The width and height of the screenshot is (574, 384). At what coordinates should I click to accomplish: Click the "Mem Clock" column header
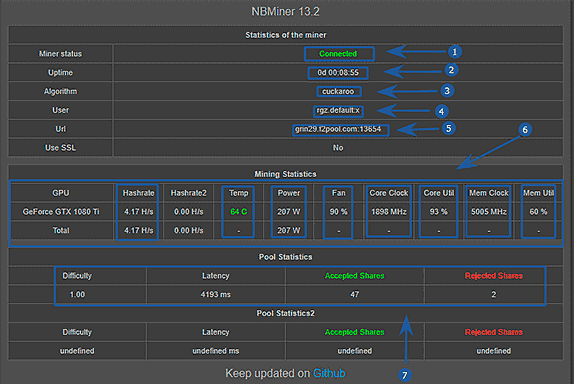pyautogui.click(x=489, y=193)
